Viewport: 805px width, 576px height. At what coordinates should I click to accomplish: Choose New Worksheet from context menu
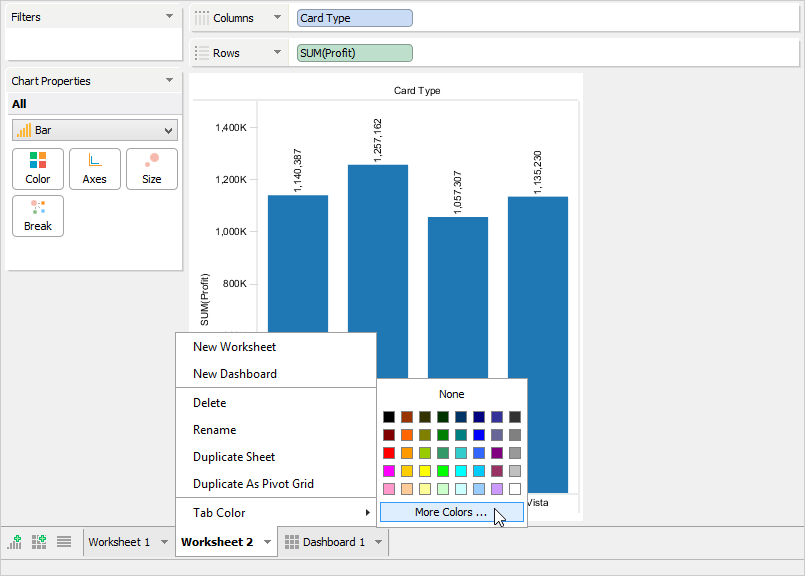(x=276, y=347)
